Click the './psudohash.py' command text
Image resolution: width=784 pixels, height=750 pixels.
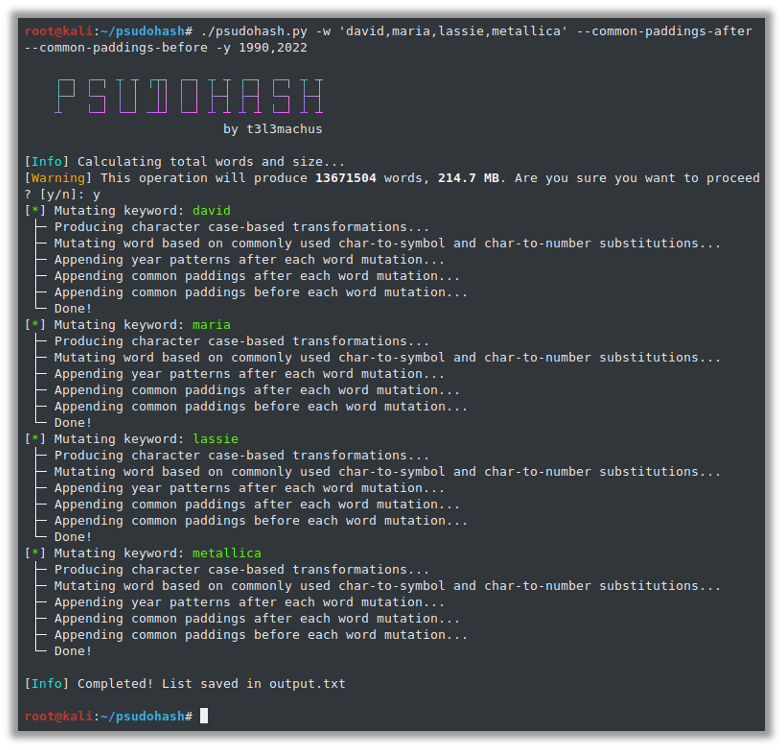pyautogui.click(x=254, y=31)
